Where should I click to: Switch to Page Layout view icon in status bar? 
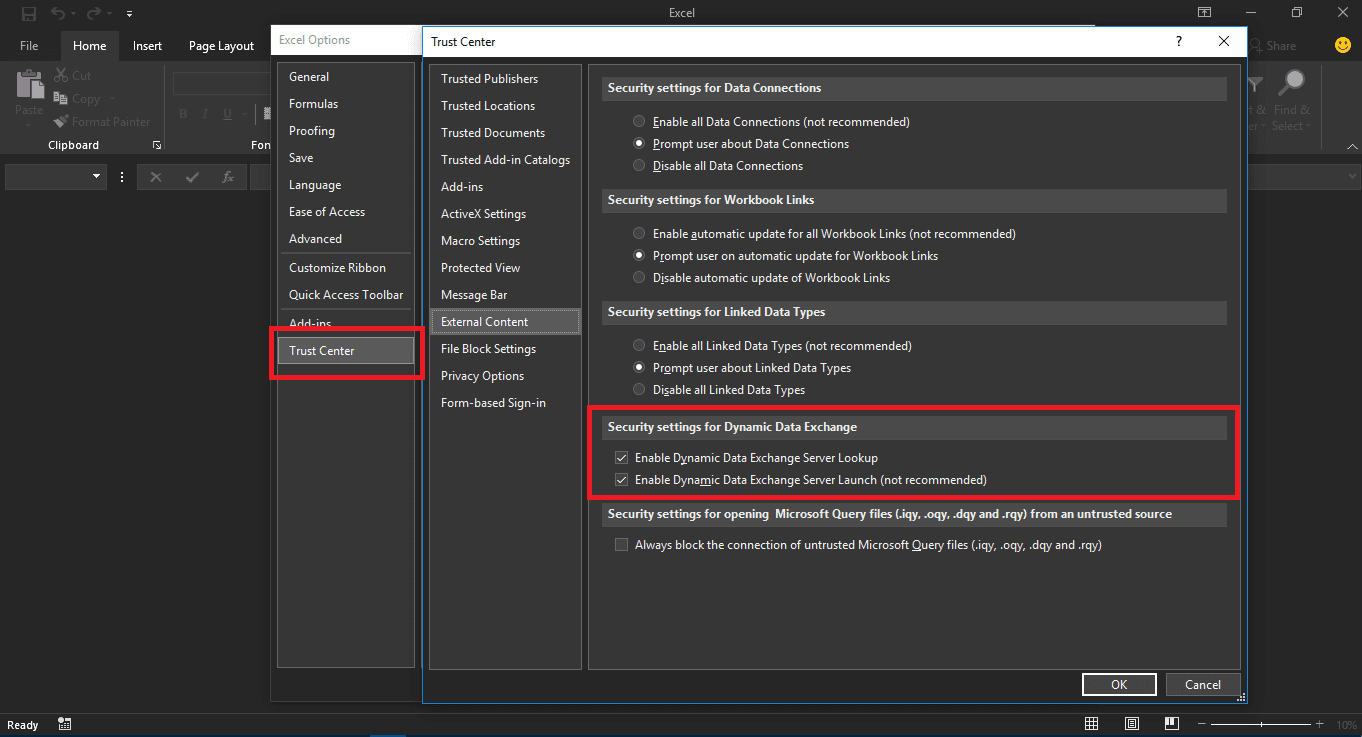[x=1131, y=725]
